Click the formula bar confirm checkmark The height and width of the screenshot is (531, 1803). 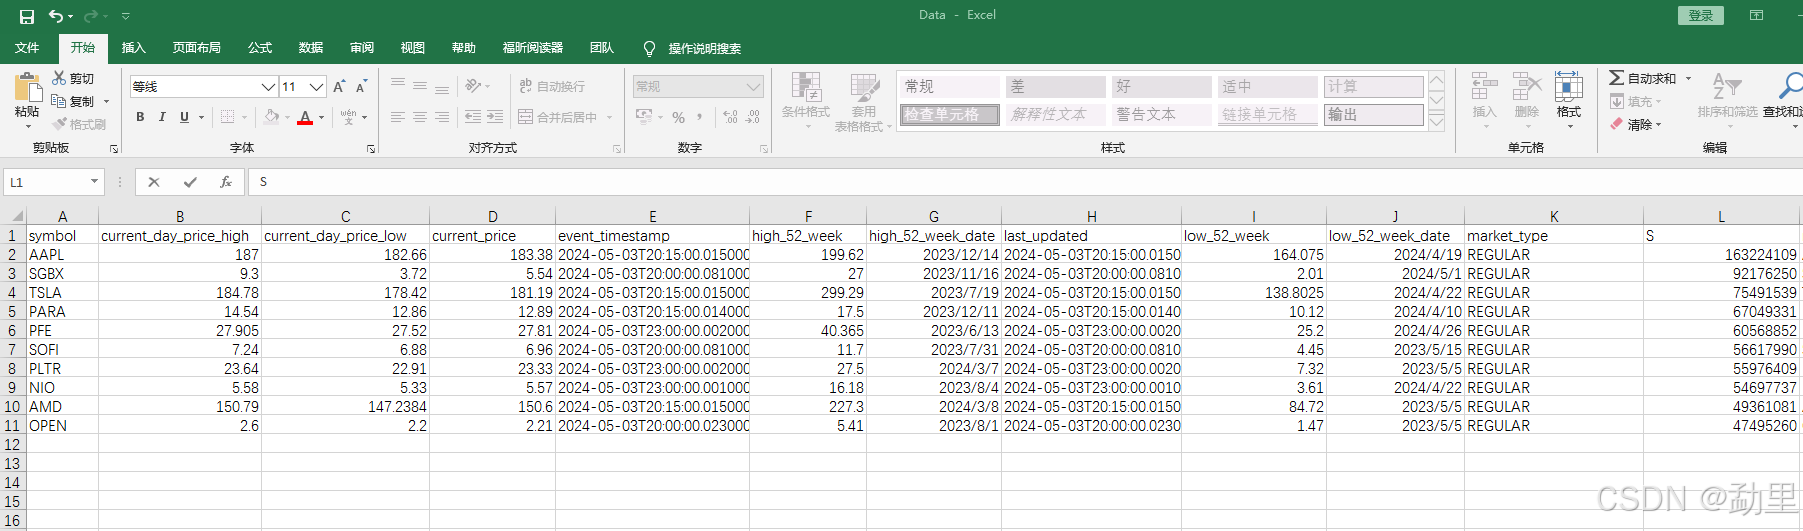click(190, 182)
